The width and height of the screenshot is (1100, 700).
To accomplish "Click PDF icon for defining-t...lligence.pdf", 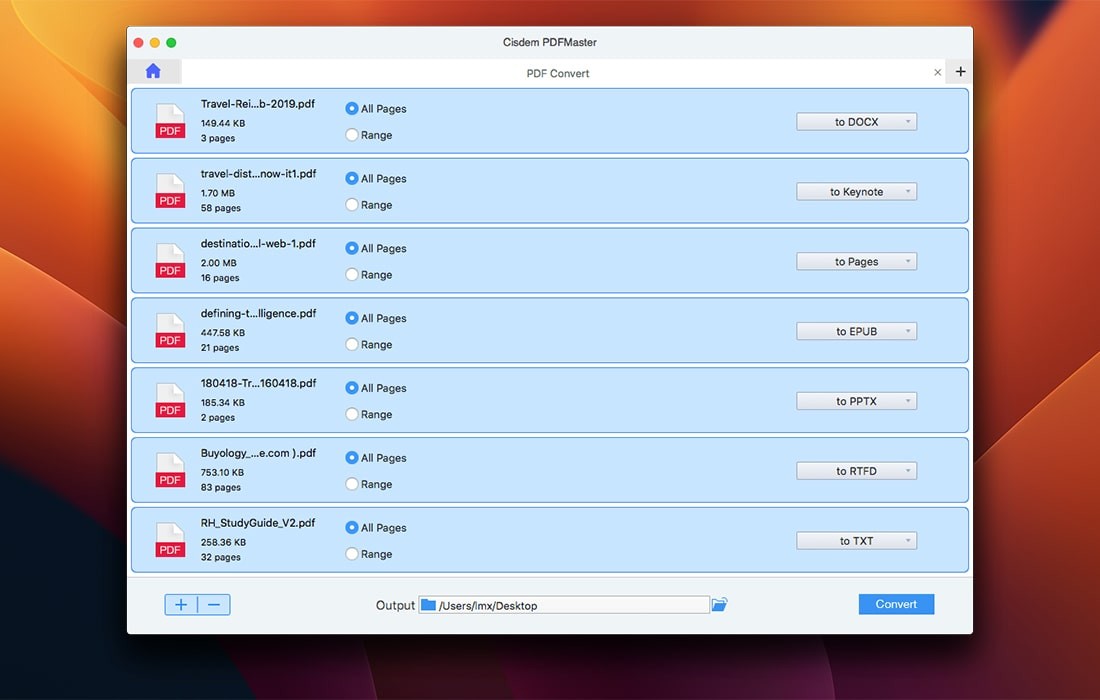I will coord(170,330).
